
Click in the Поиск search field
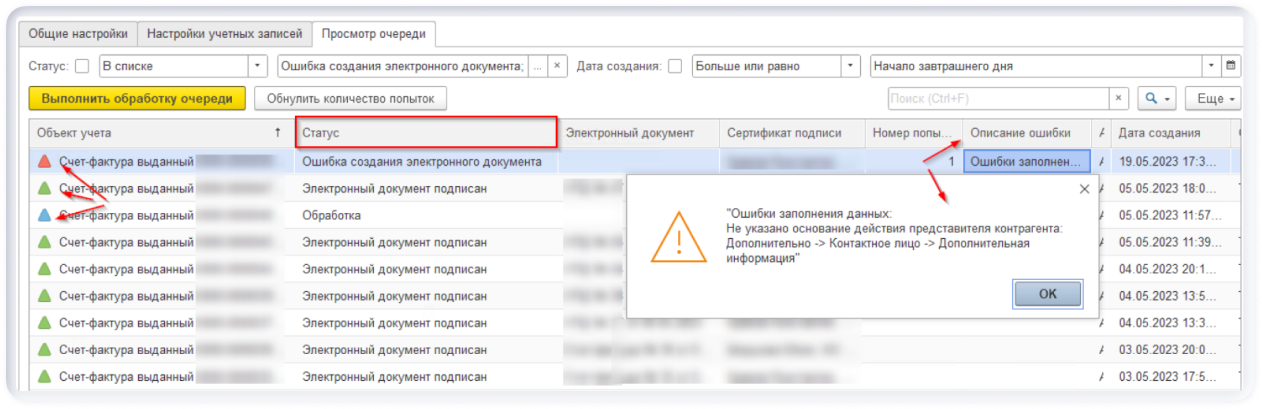coord(998,99)
